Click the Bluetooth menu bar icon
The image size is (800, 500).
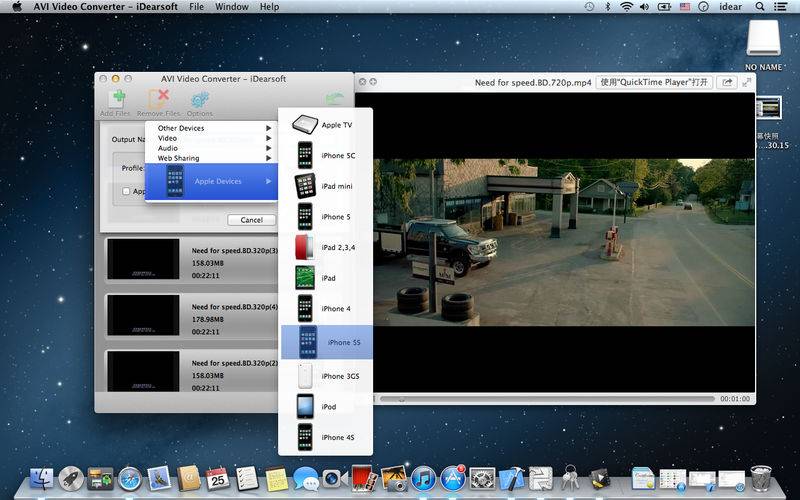(608, 7)
